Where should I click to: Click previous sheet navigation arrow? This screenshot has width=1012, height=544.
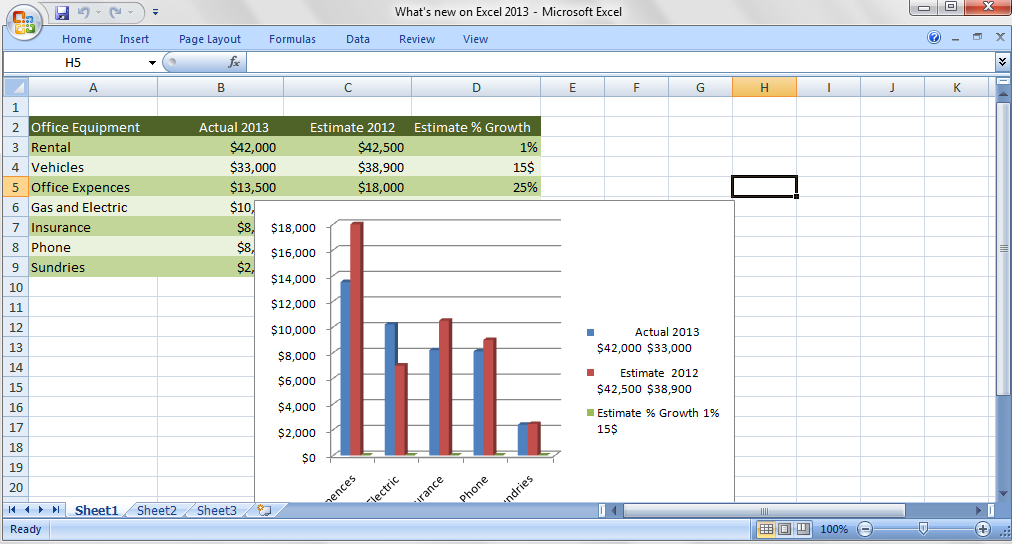click(x=27, y=510)
